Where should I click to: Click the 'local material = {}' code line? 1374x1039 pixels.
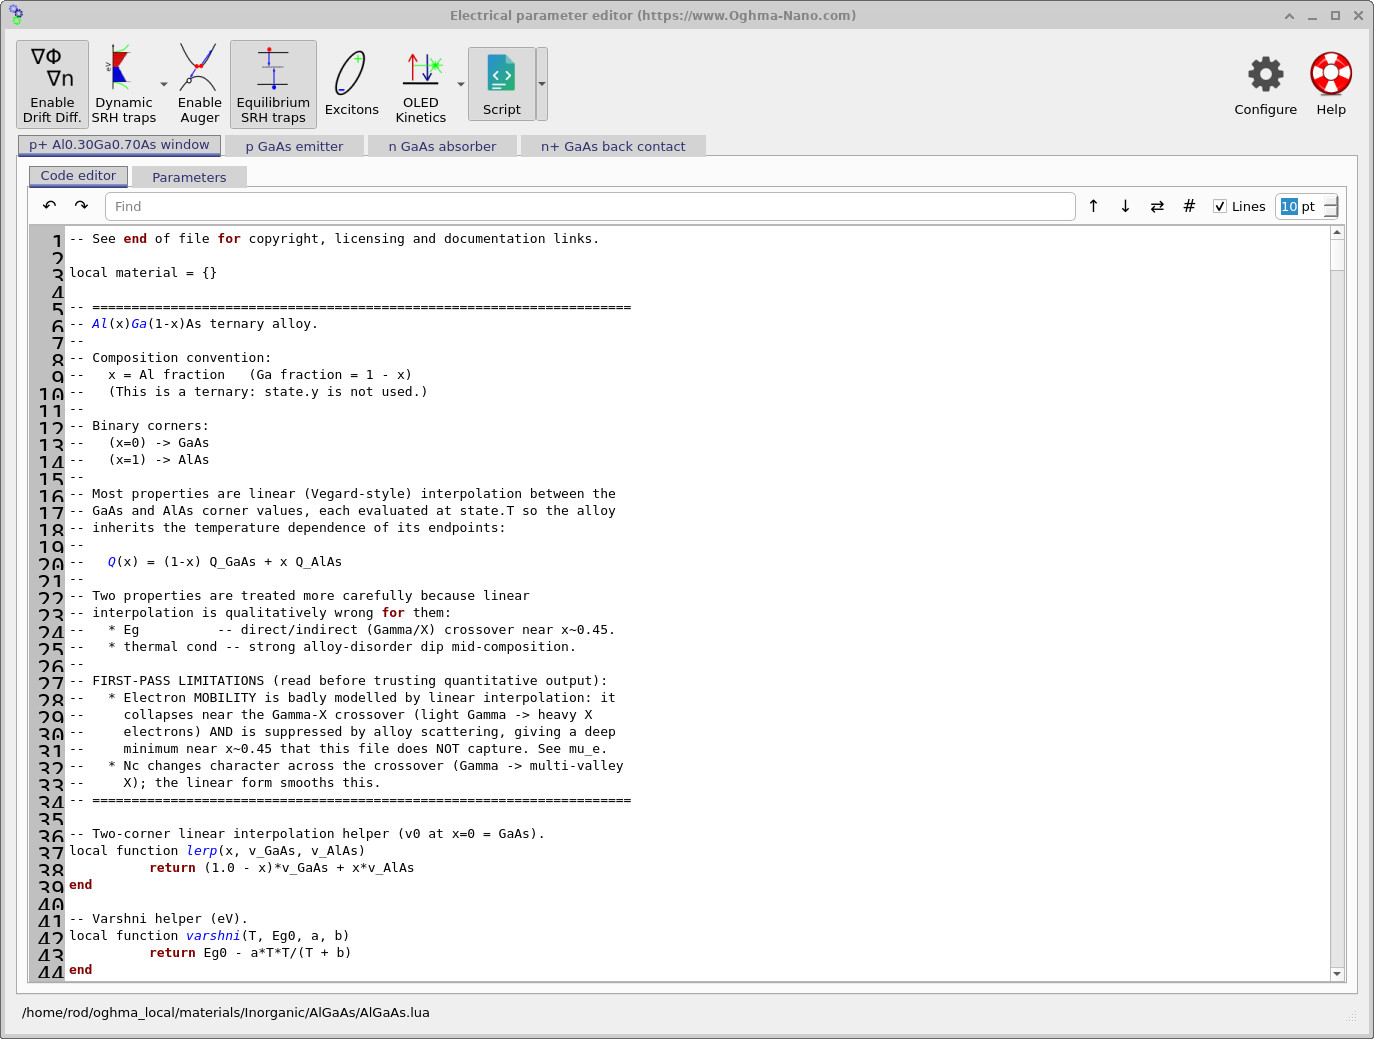143,273
